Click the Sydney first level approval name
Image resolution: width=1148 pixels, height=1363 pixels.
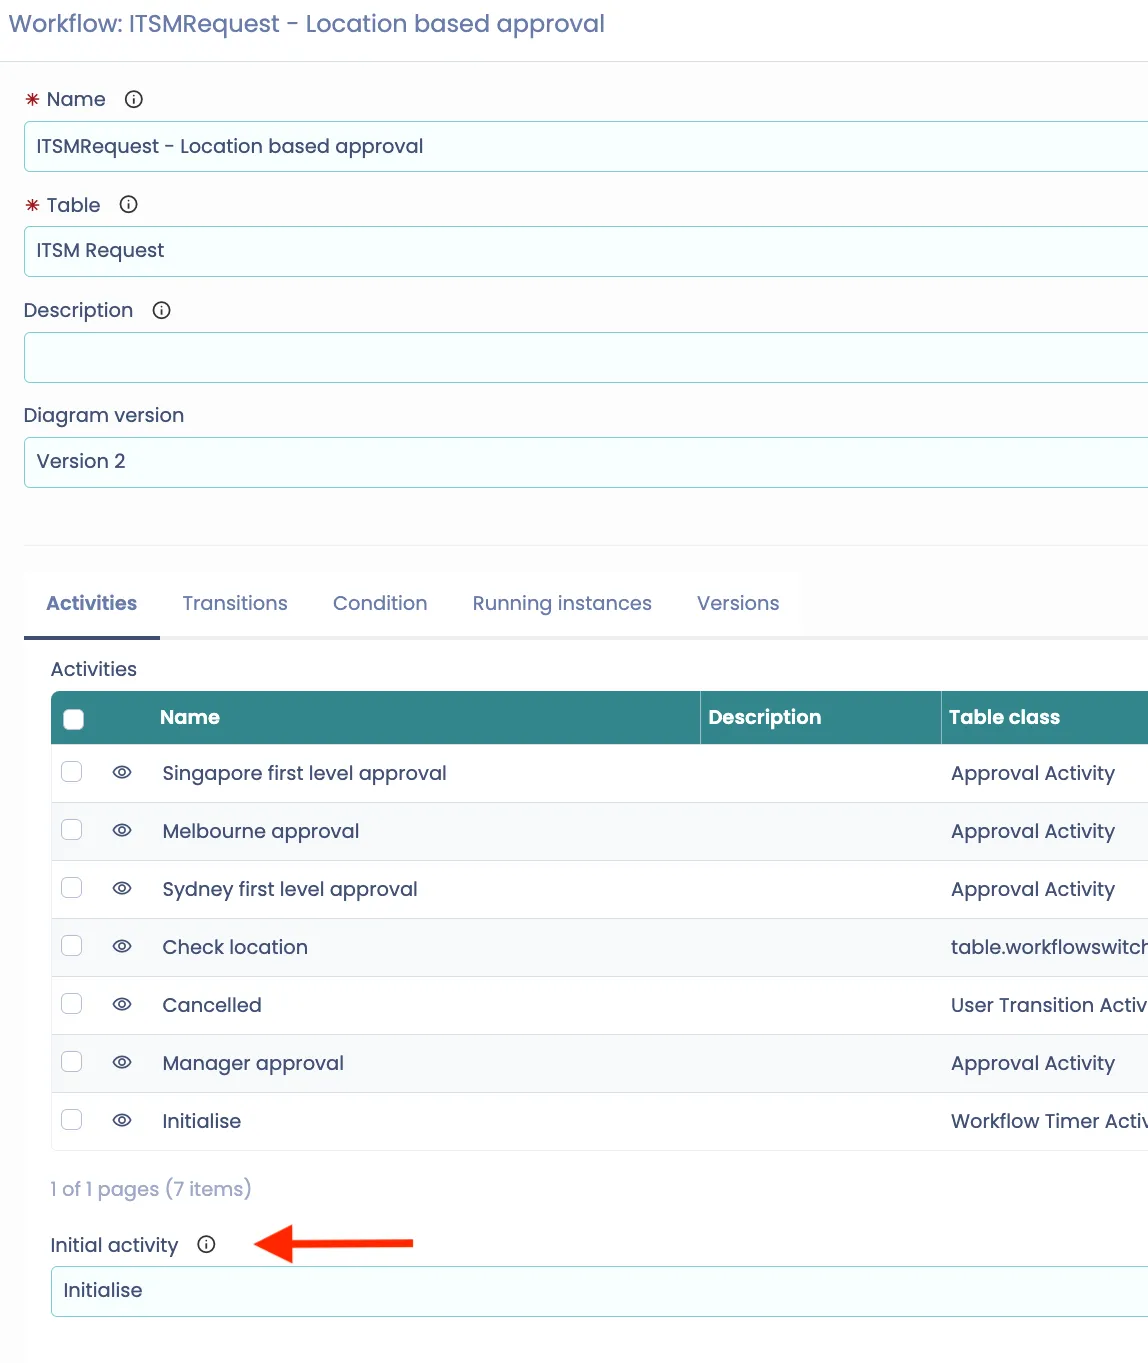pos(290,889)
